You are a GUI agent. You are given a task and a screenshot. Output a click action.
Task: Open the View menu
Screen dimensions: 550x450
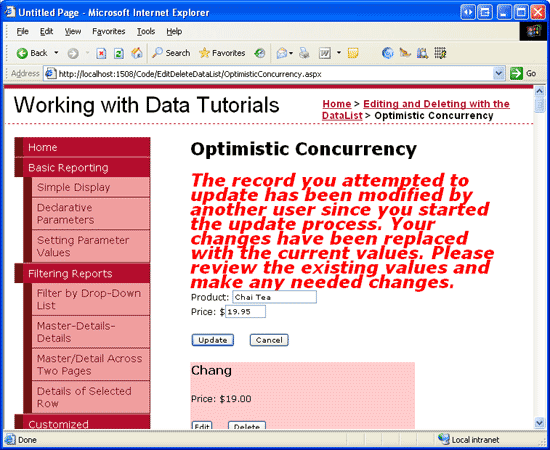tap(73, 32)
